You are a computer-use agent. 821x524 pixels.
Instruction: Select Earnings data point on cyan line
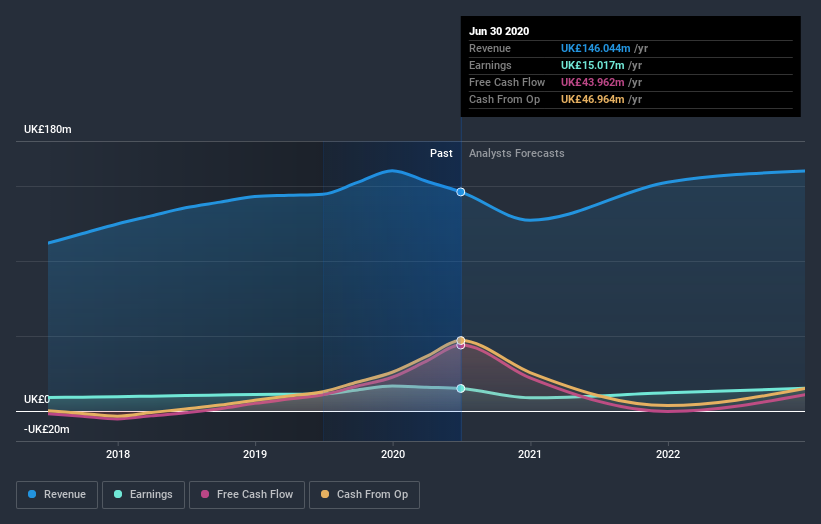pyautogui.click(x=461, y=388)
